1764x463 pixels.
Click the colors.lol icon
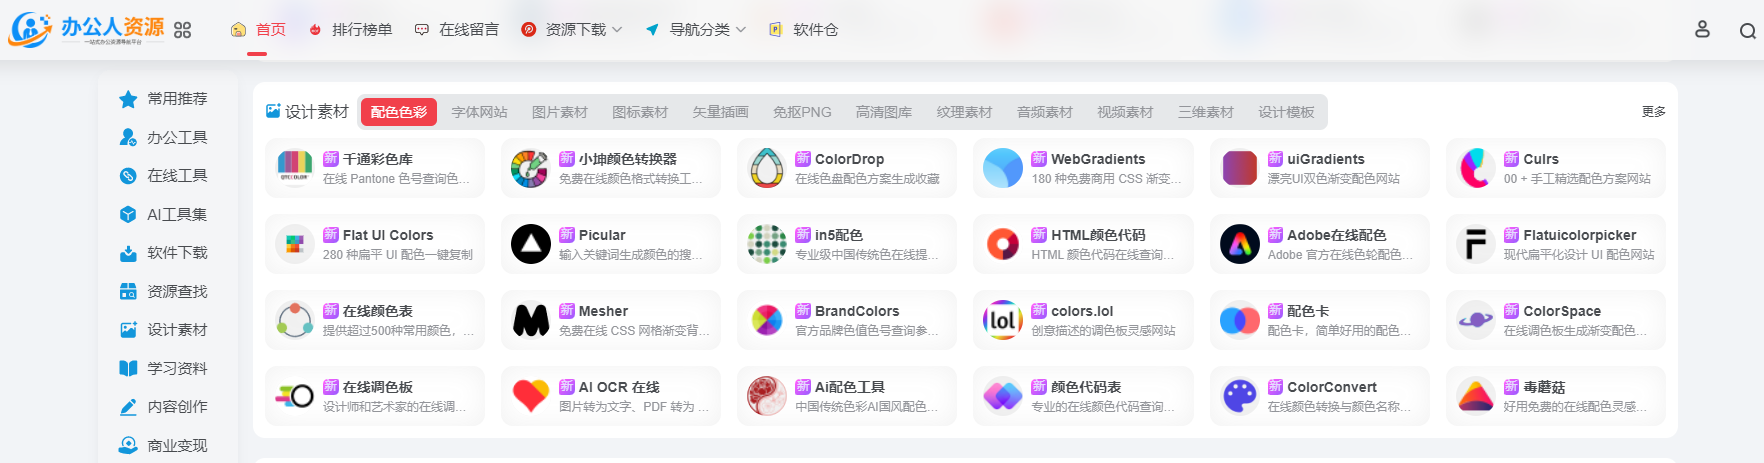coord(1003,320)
